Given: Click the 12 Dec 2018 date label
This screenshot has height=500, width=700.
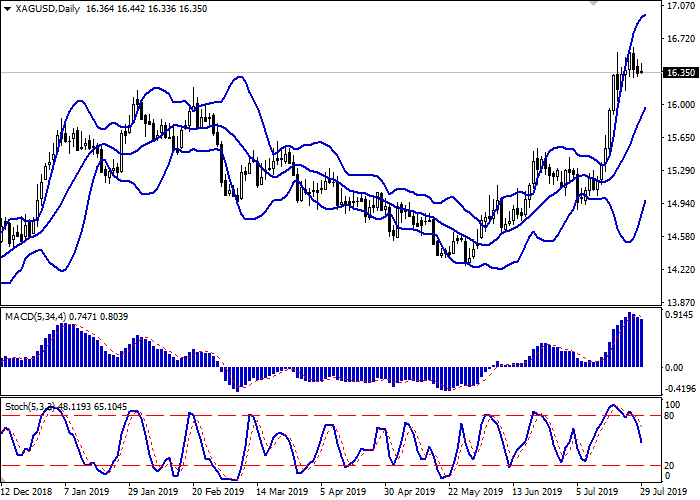Looking at the screenshot, I should pos(27,492).
